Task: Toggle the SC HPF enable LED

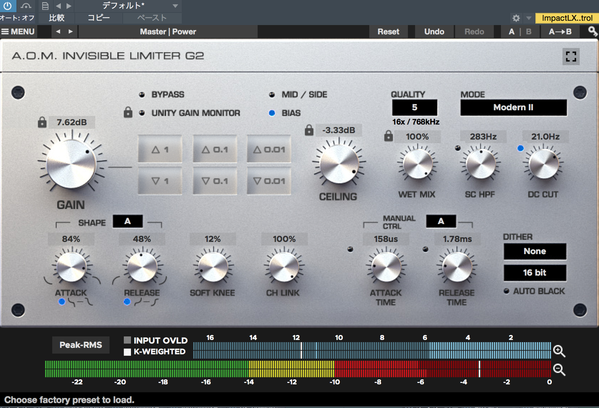Action: click(458, 148)
